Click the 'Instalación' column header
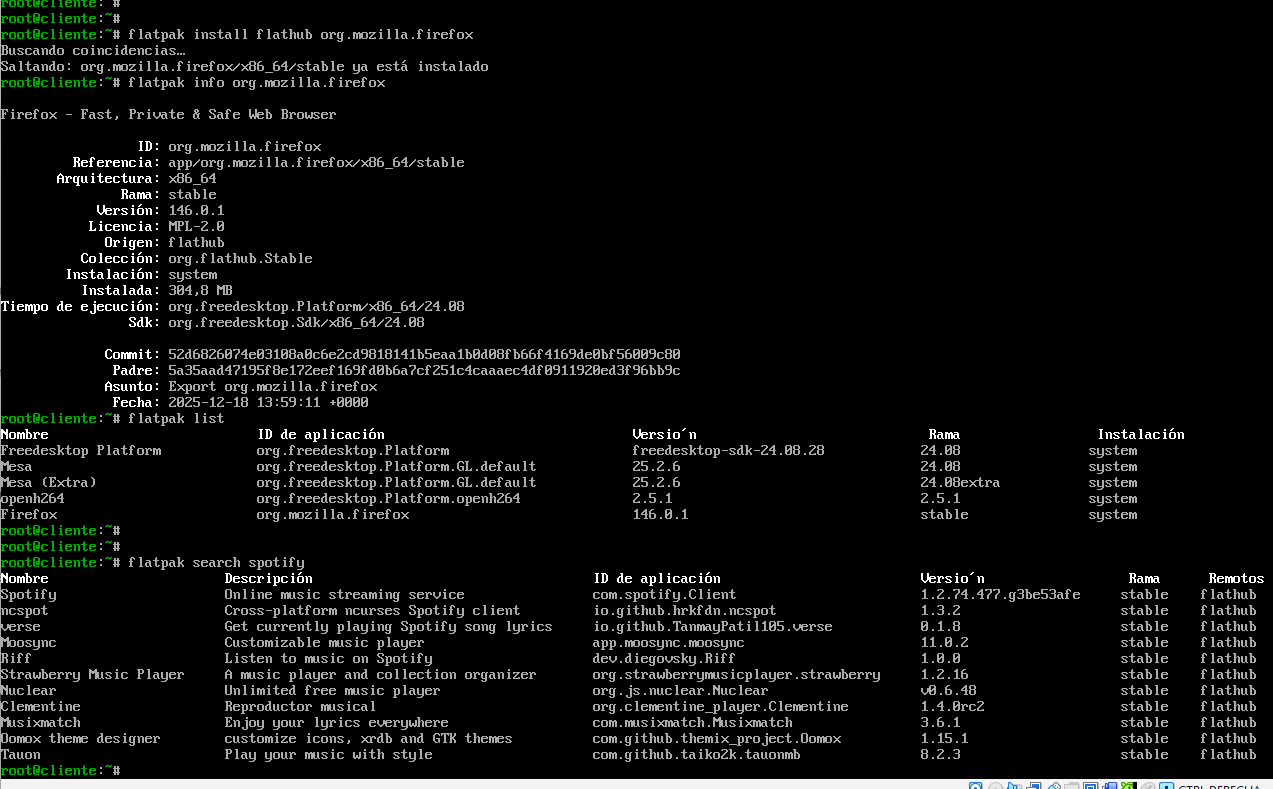This screenshot has width=1273, height=789. pos(1140,434)
